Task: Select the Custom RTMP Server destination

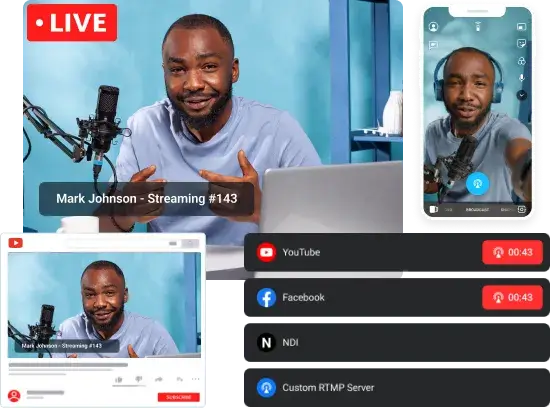Action: [397, 388]
